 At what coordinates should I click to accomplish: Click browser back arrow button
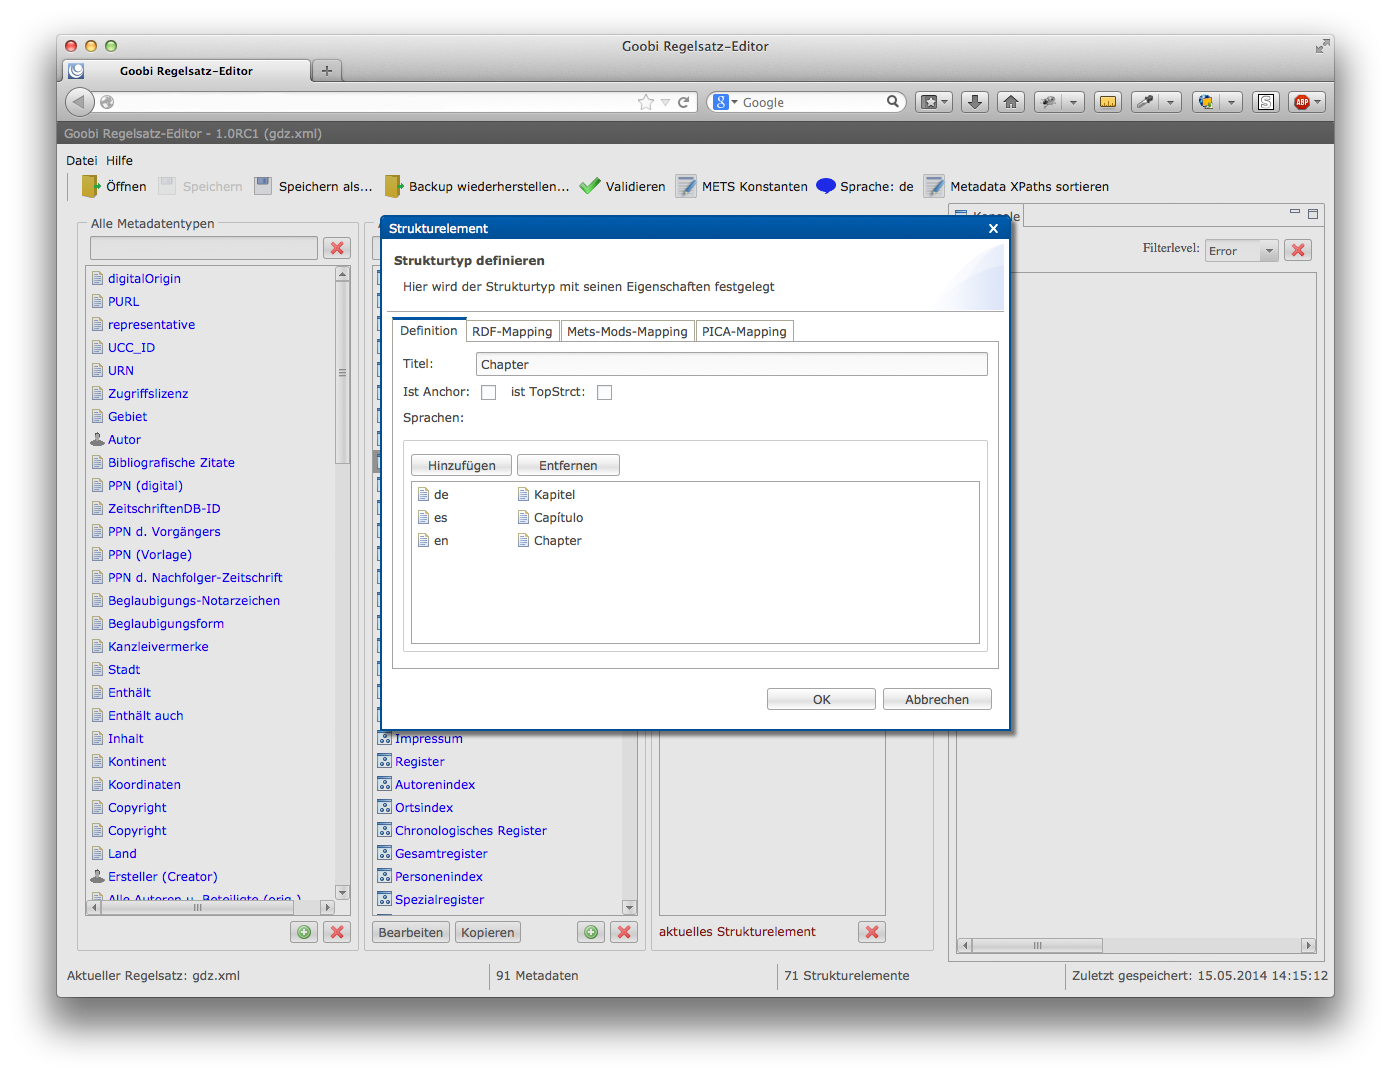click(x=79, y=102)
